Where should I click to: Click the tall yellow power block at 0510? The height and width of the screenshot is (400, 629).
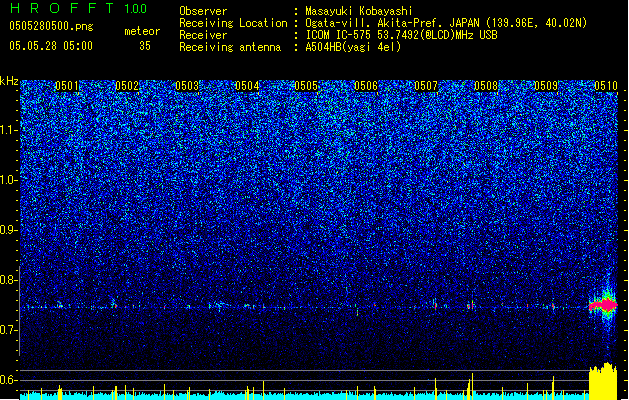coord(603,382)
